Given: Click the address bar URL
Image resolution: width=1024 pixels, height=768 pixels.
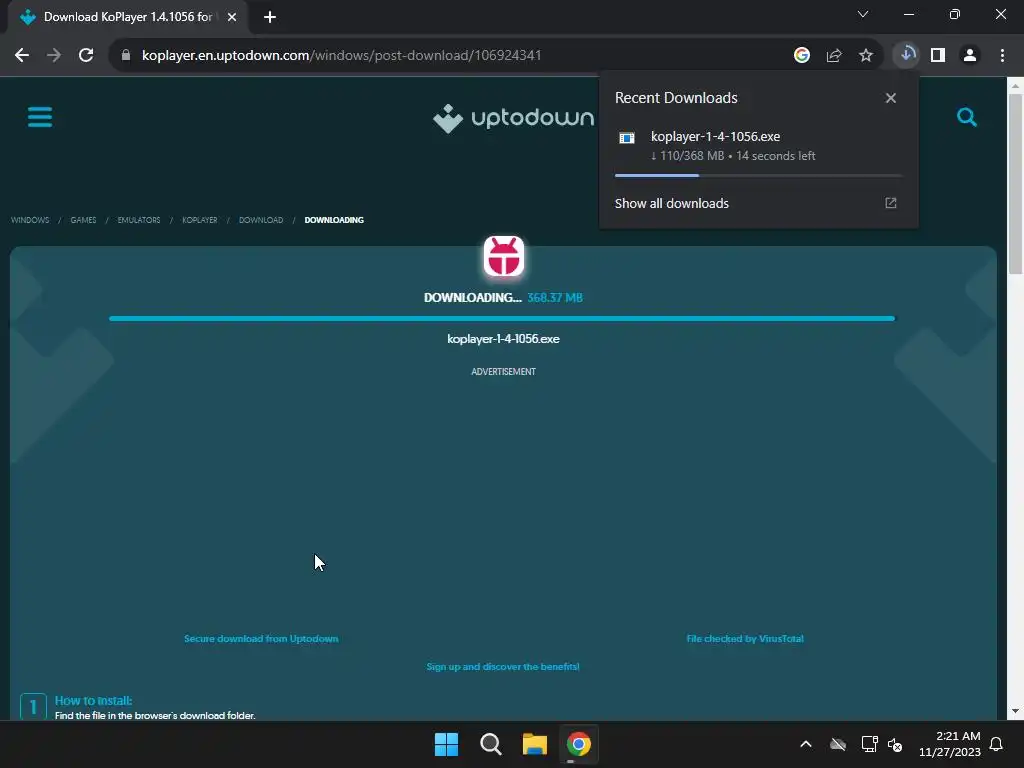Looking at the screenshot, I should (x=341, y=56).
